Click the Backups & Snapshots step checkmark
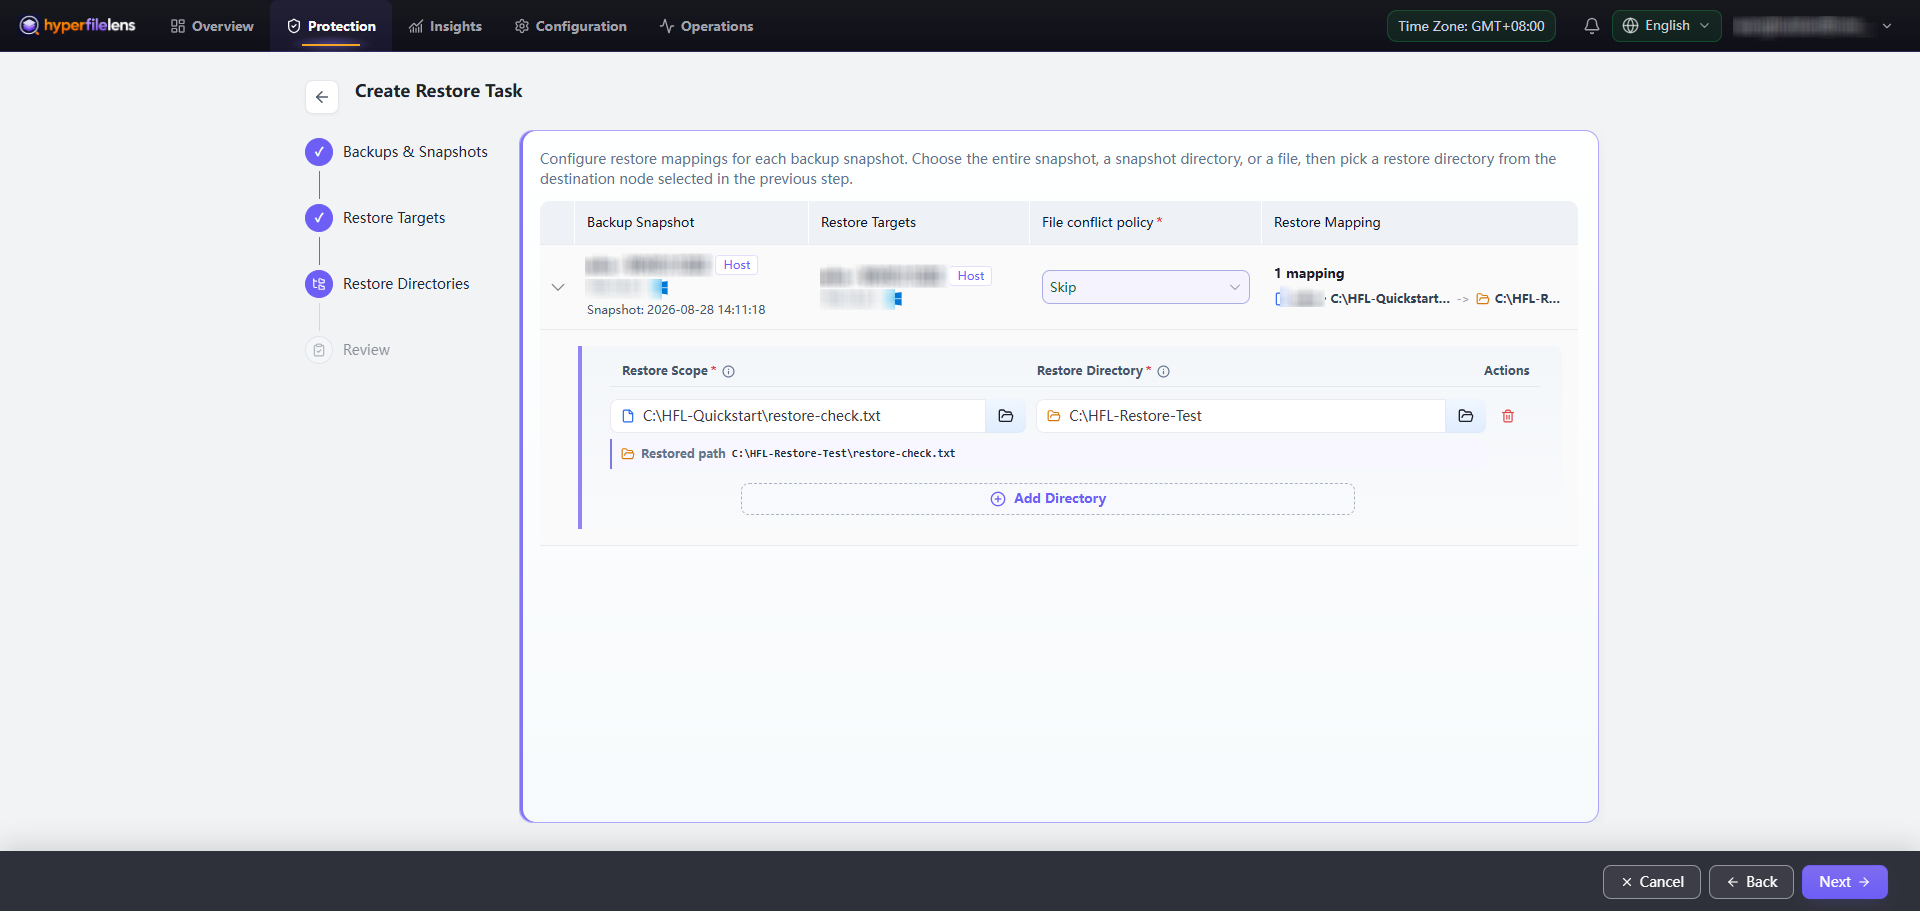This screenshot has width=1920, height=911. point(319,152)
